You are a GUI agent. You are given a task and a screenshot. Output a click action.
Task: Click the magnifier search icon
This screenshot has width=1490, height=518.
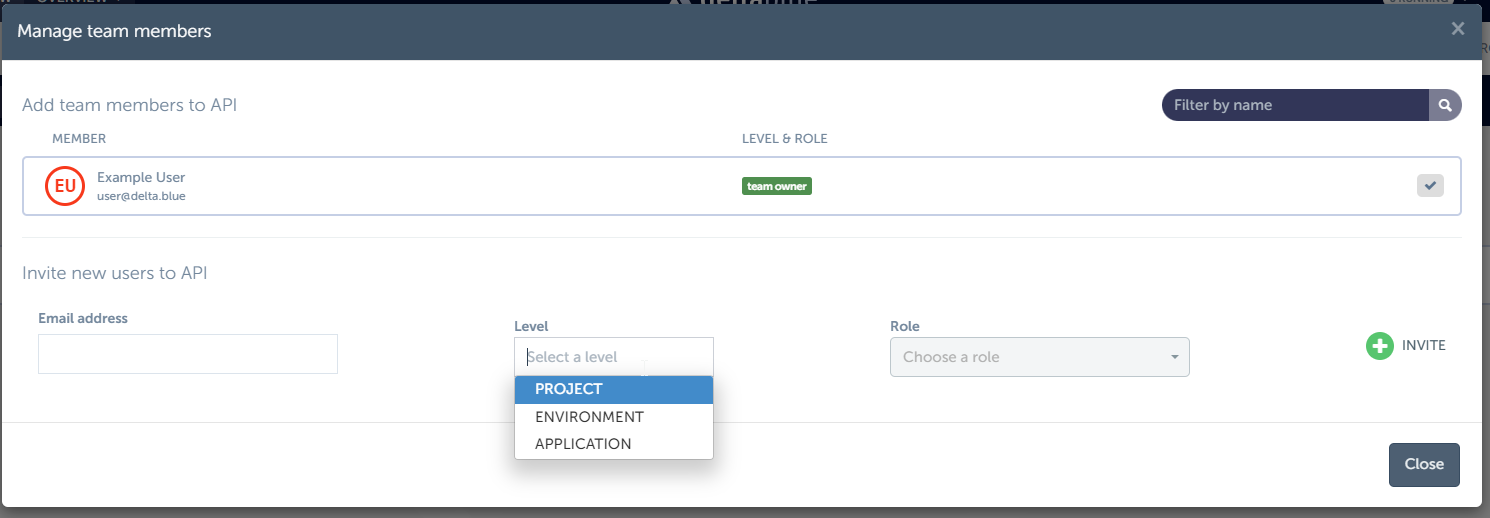click(x=1444, y=105)
